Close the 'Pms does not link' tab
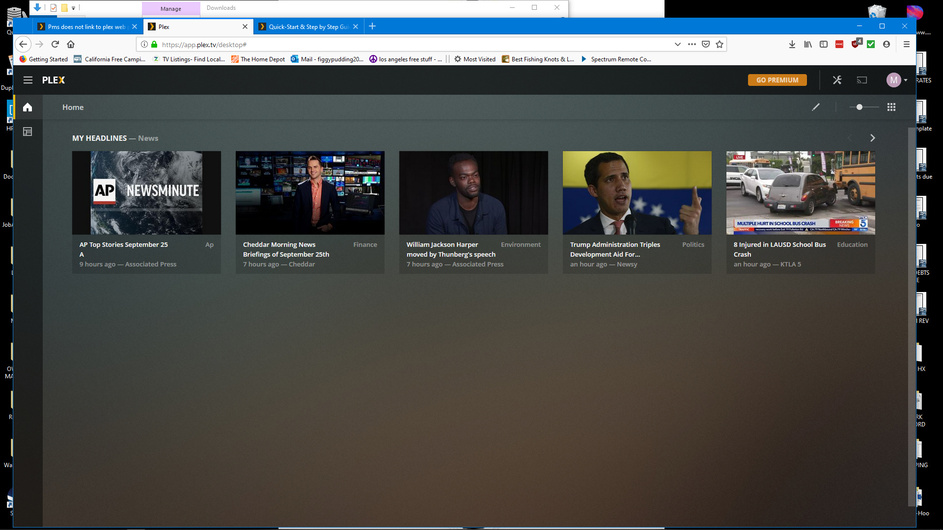This screenshot has height=530, width=943. click(x=134, y=26)
